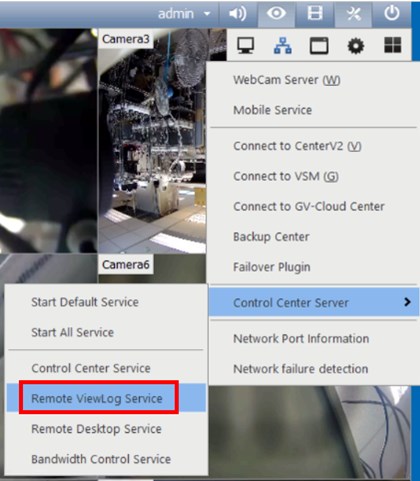Open the gear configure icon
Image resolution: width=420 pixels, height=481 pixels.
356,46
